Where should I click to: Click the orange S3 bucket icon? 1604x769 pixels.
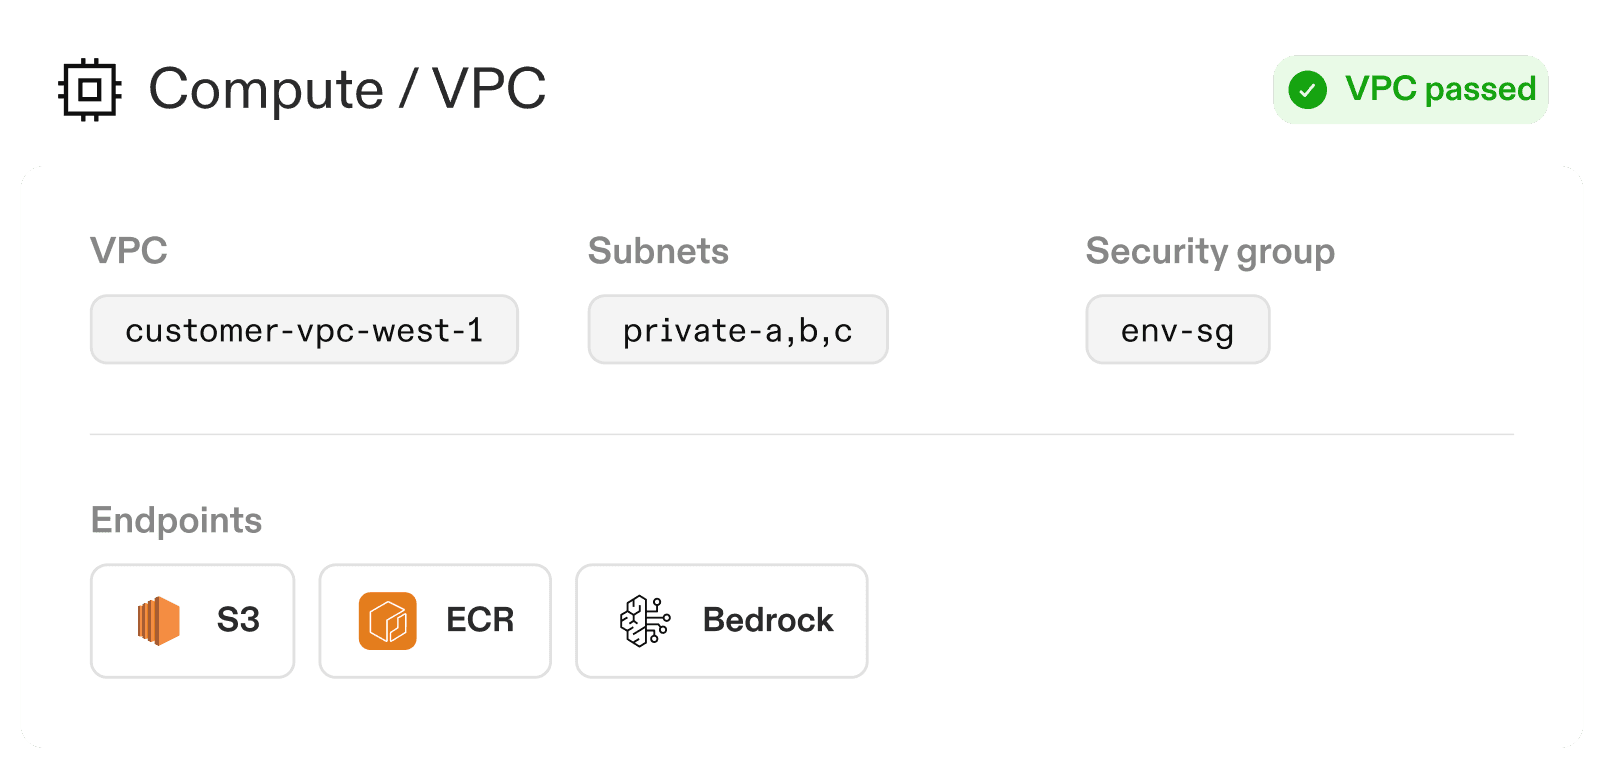coord(159,621)
